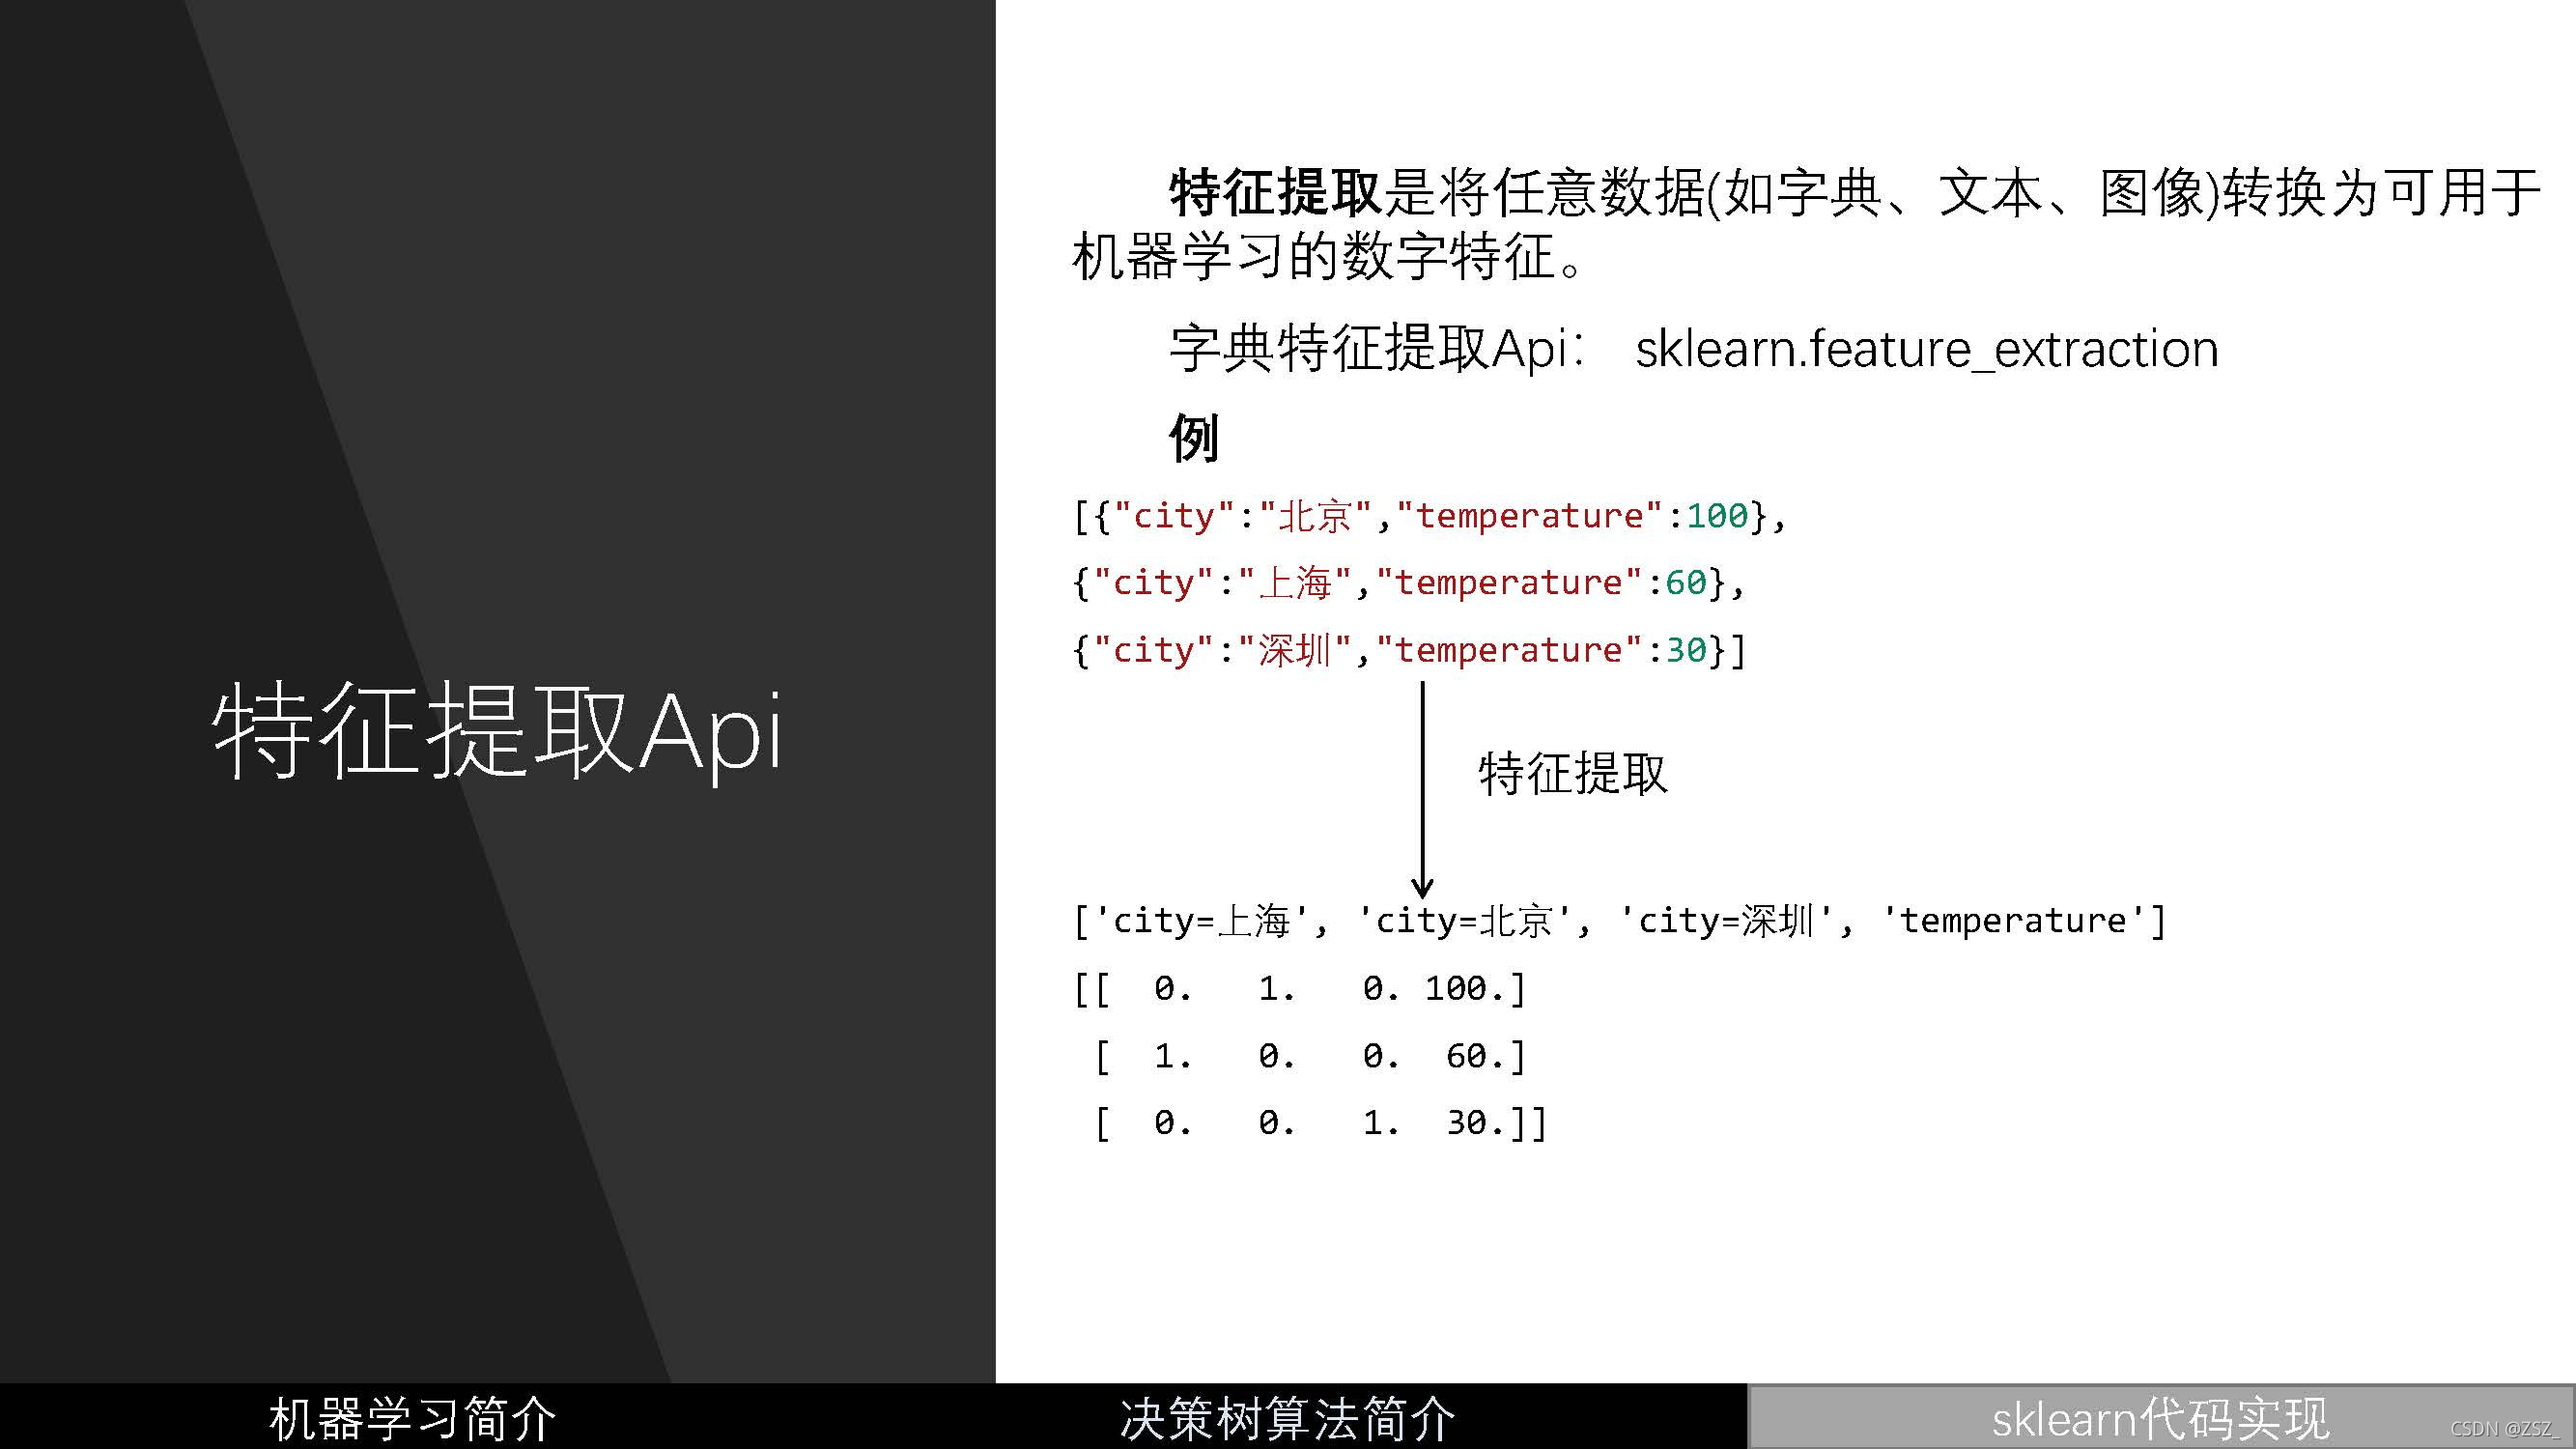Click the bold 特征提取 heading text
The image size is (2576, 1449).
[x=1275, y=192]
